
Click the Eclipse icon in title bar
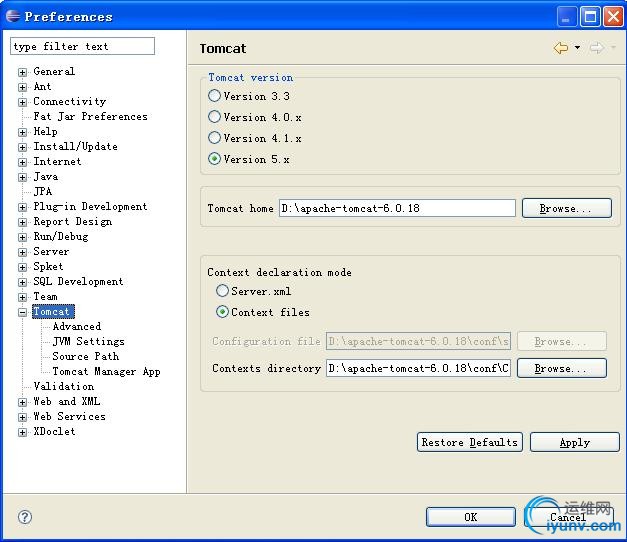13,16
